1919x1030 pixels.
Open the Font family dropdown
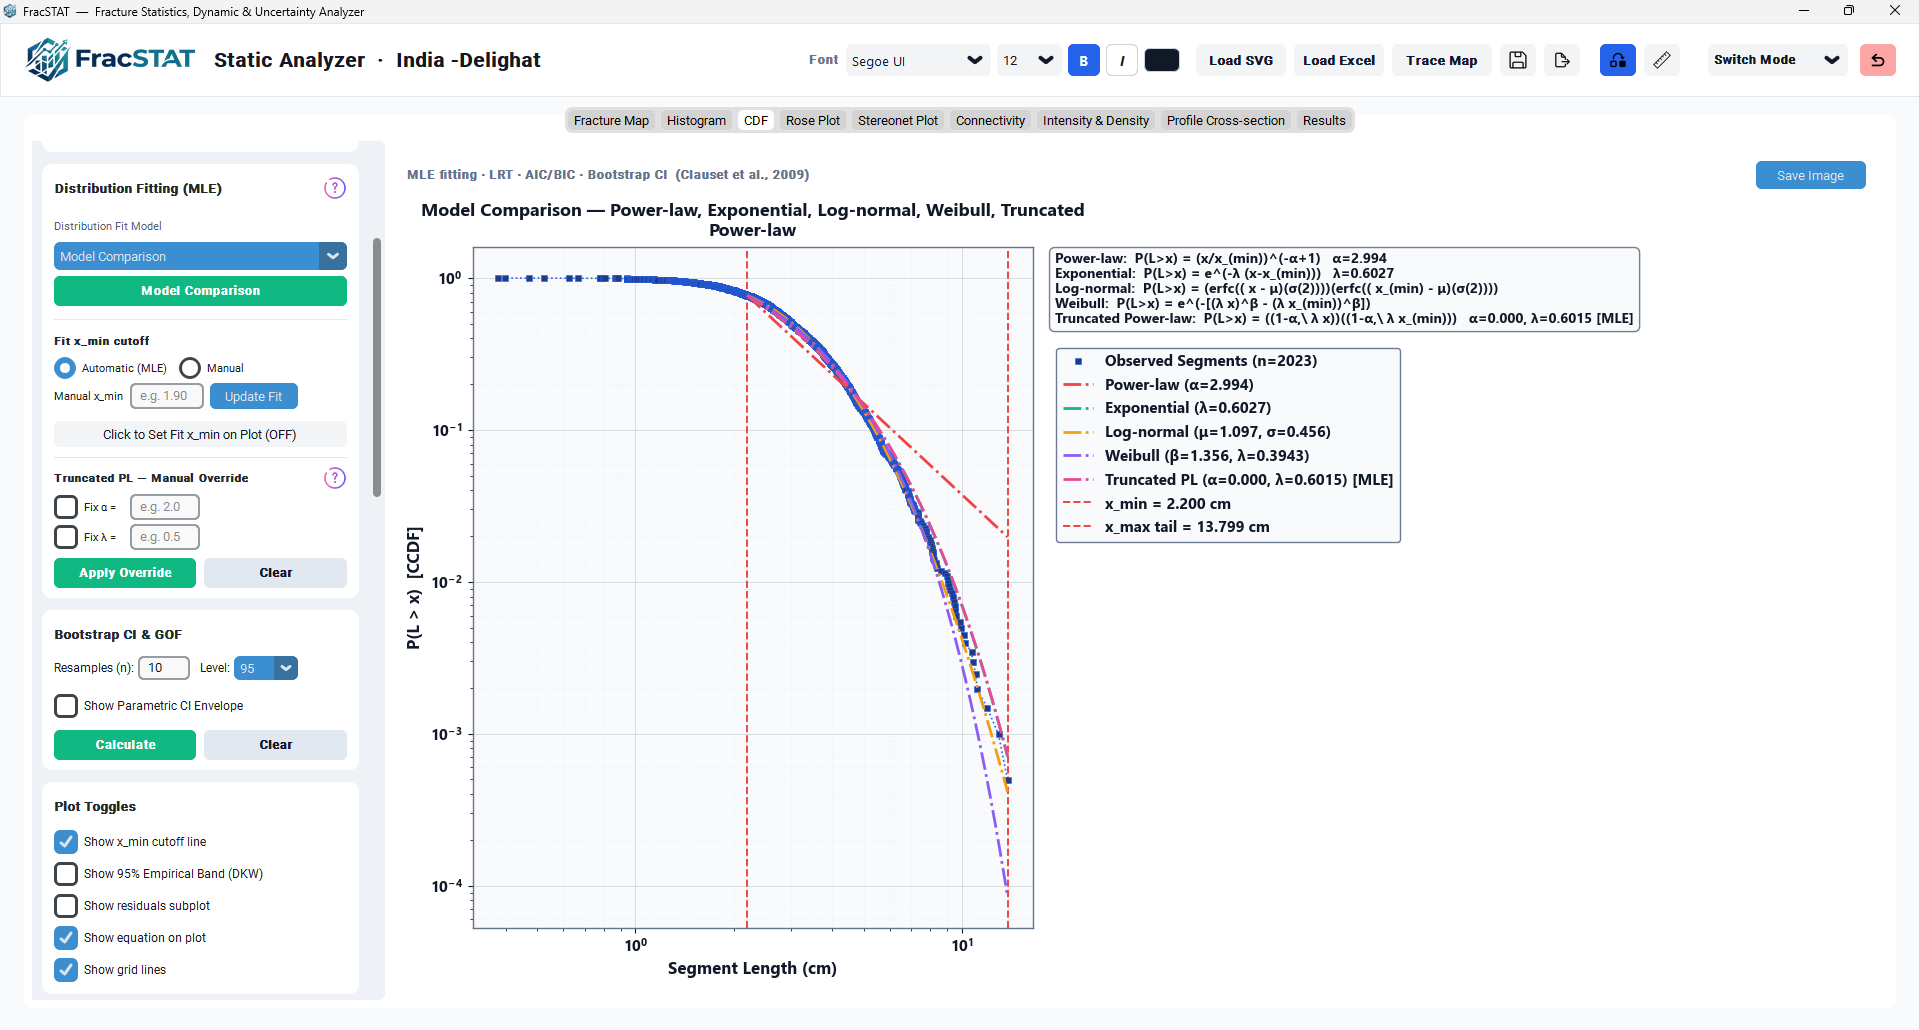(x=917, y=60)
